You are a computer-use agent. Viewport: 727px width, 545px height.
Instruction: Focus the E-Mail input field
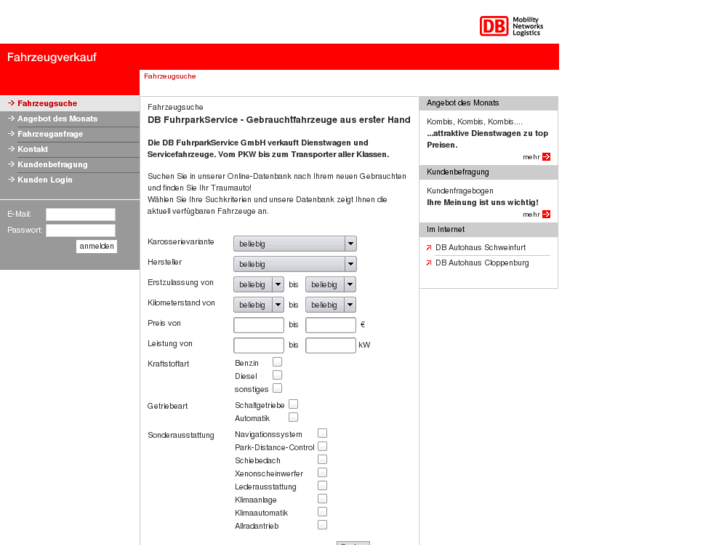[x=81, y=214]
